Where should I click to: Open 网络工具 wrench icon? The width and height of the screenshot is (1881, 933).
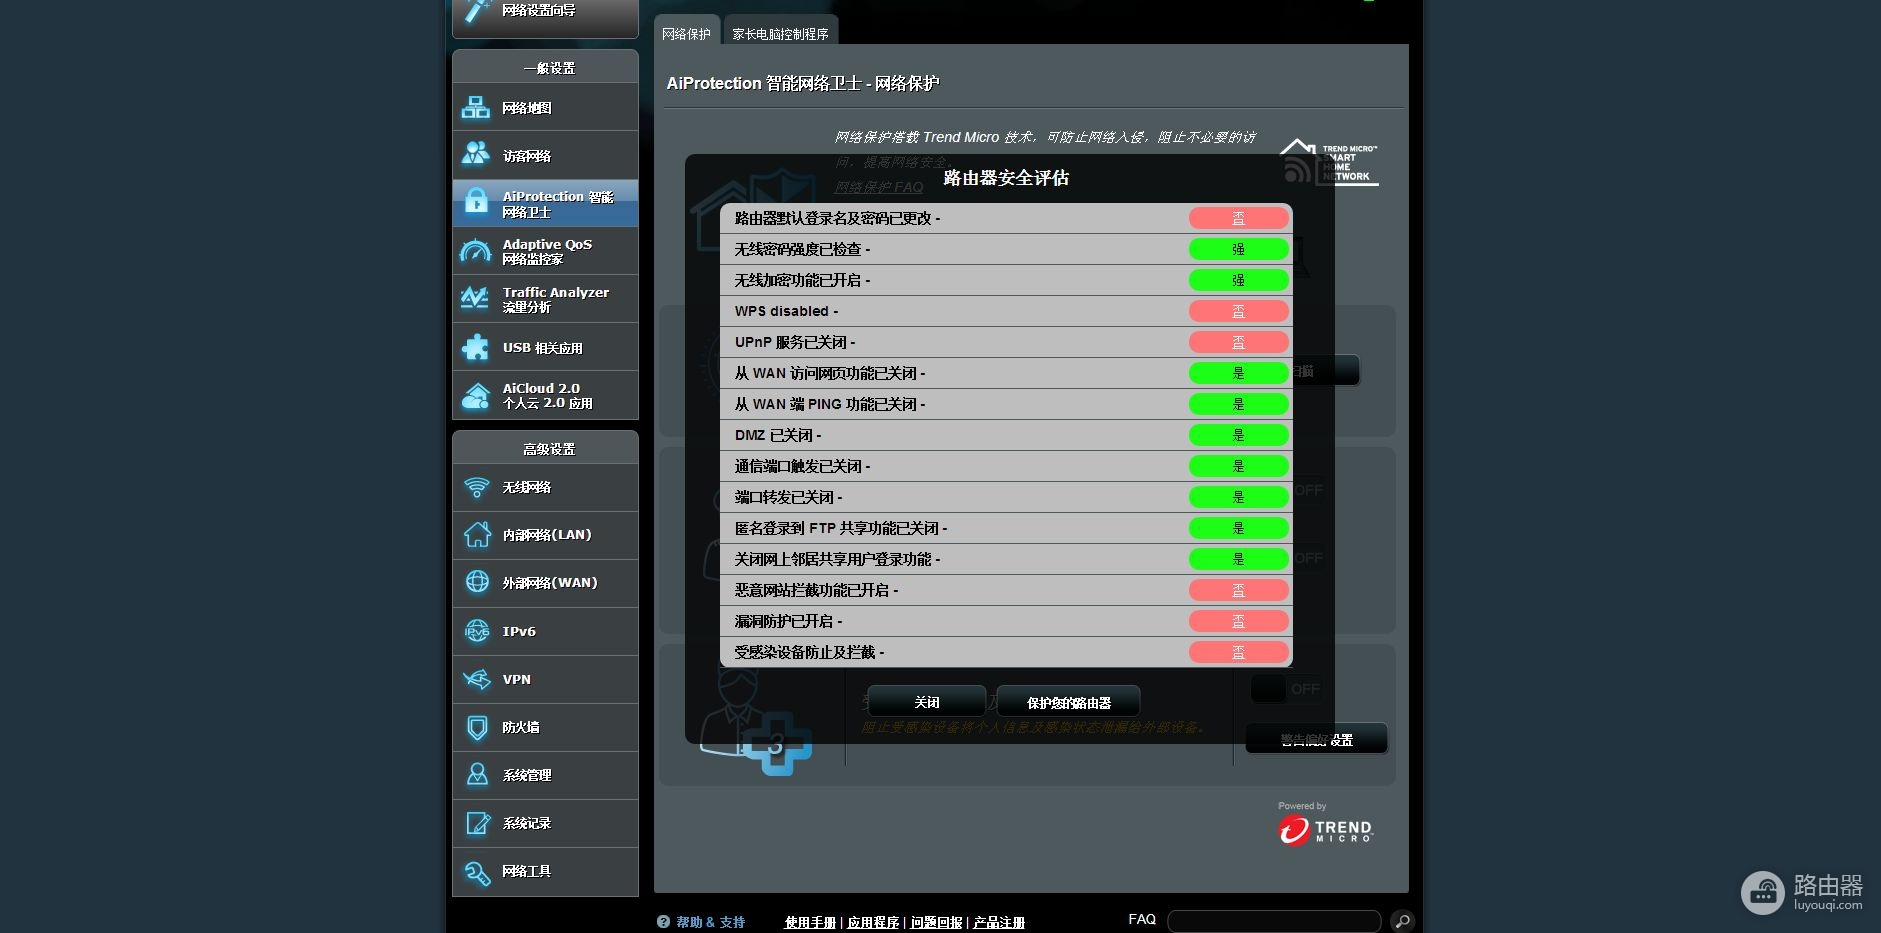click(x=477, y=871)
